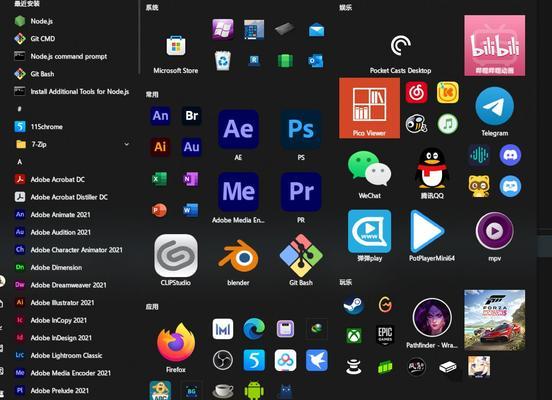Open the Steam small tile

tap(353, 305)
